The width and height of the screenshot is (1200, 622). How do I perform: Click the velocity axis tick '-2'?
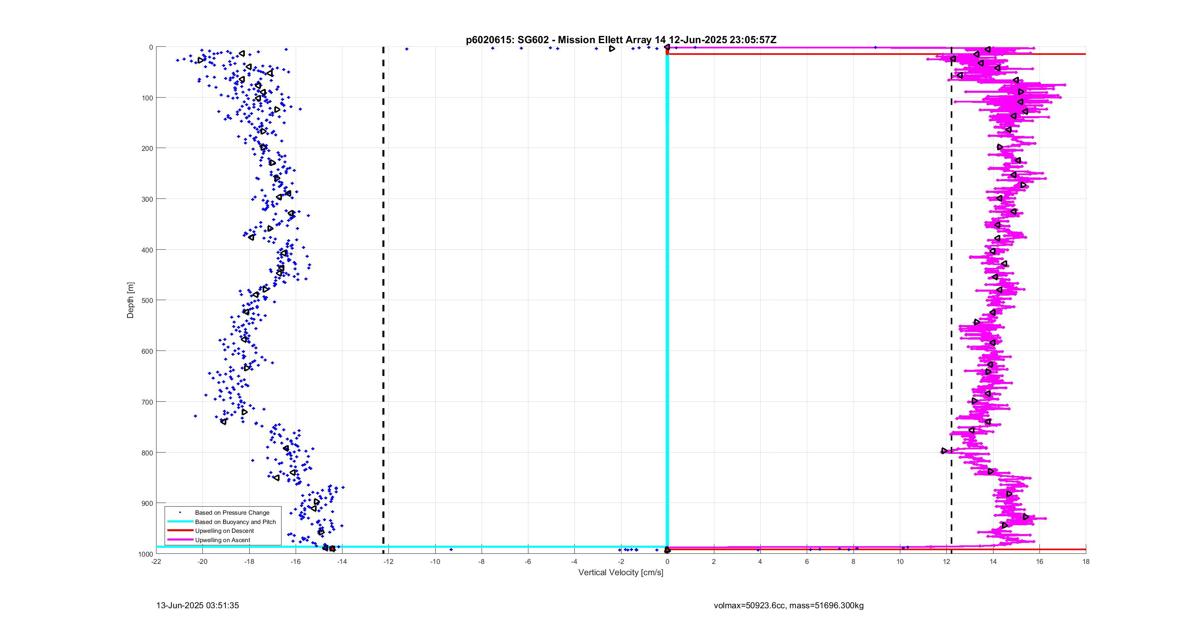point(621,562)
